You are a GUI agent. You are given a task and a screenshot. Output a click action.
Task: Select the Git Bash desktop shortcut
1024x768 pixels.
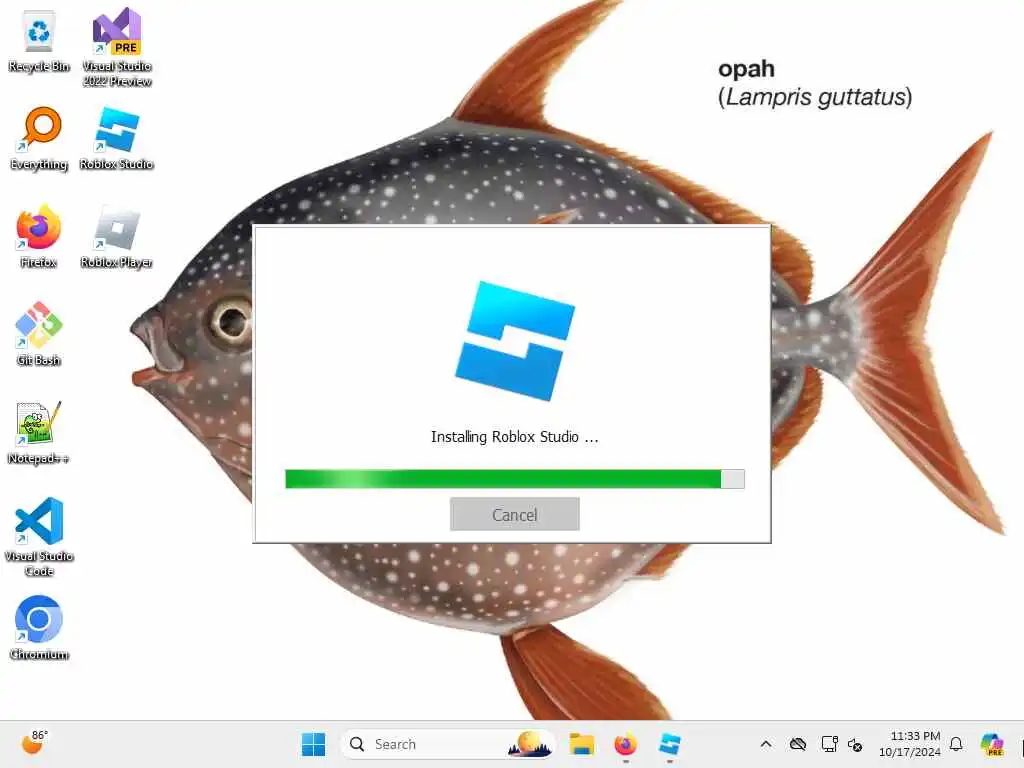[39, 334]
